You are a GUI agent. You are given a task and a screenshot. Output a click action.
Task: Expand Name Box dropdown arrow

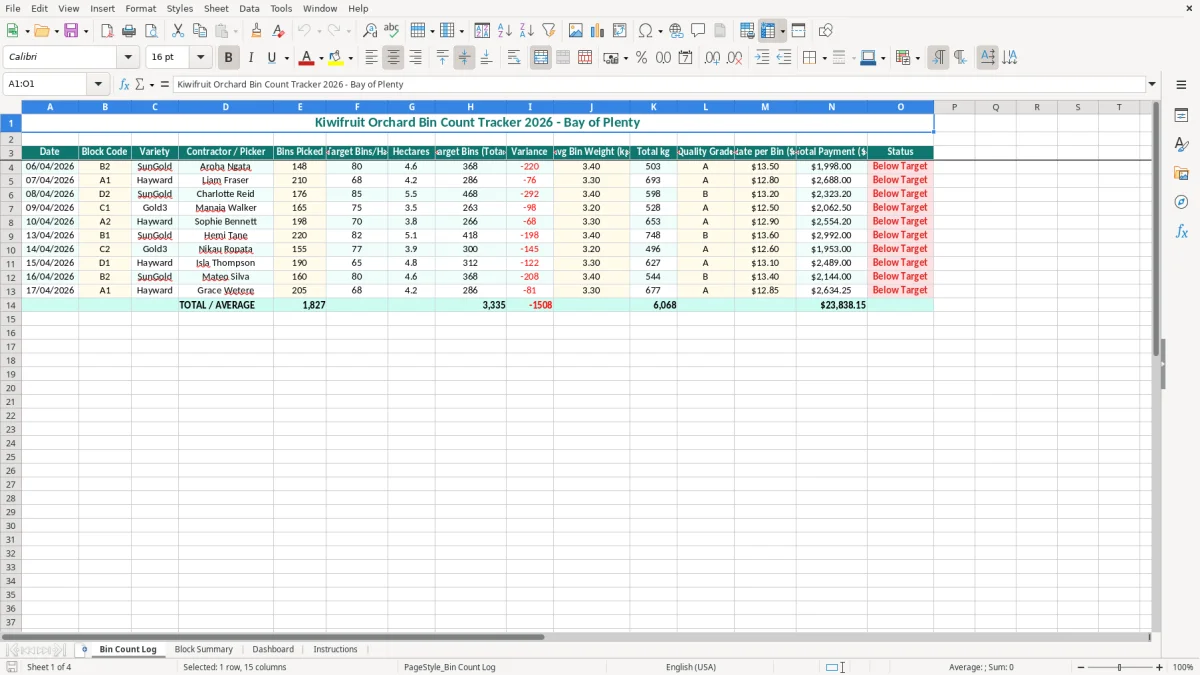click(x=98, y=85)
